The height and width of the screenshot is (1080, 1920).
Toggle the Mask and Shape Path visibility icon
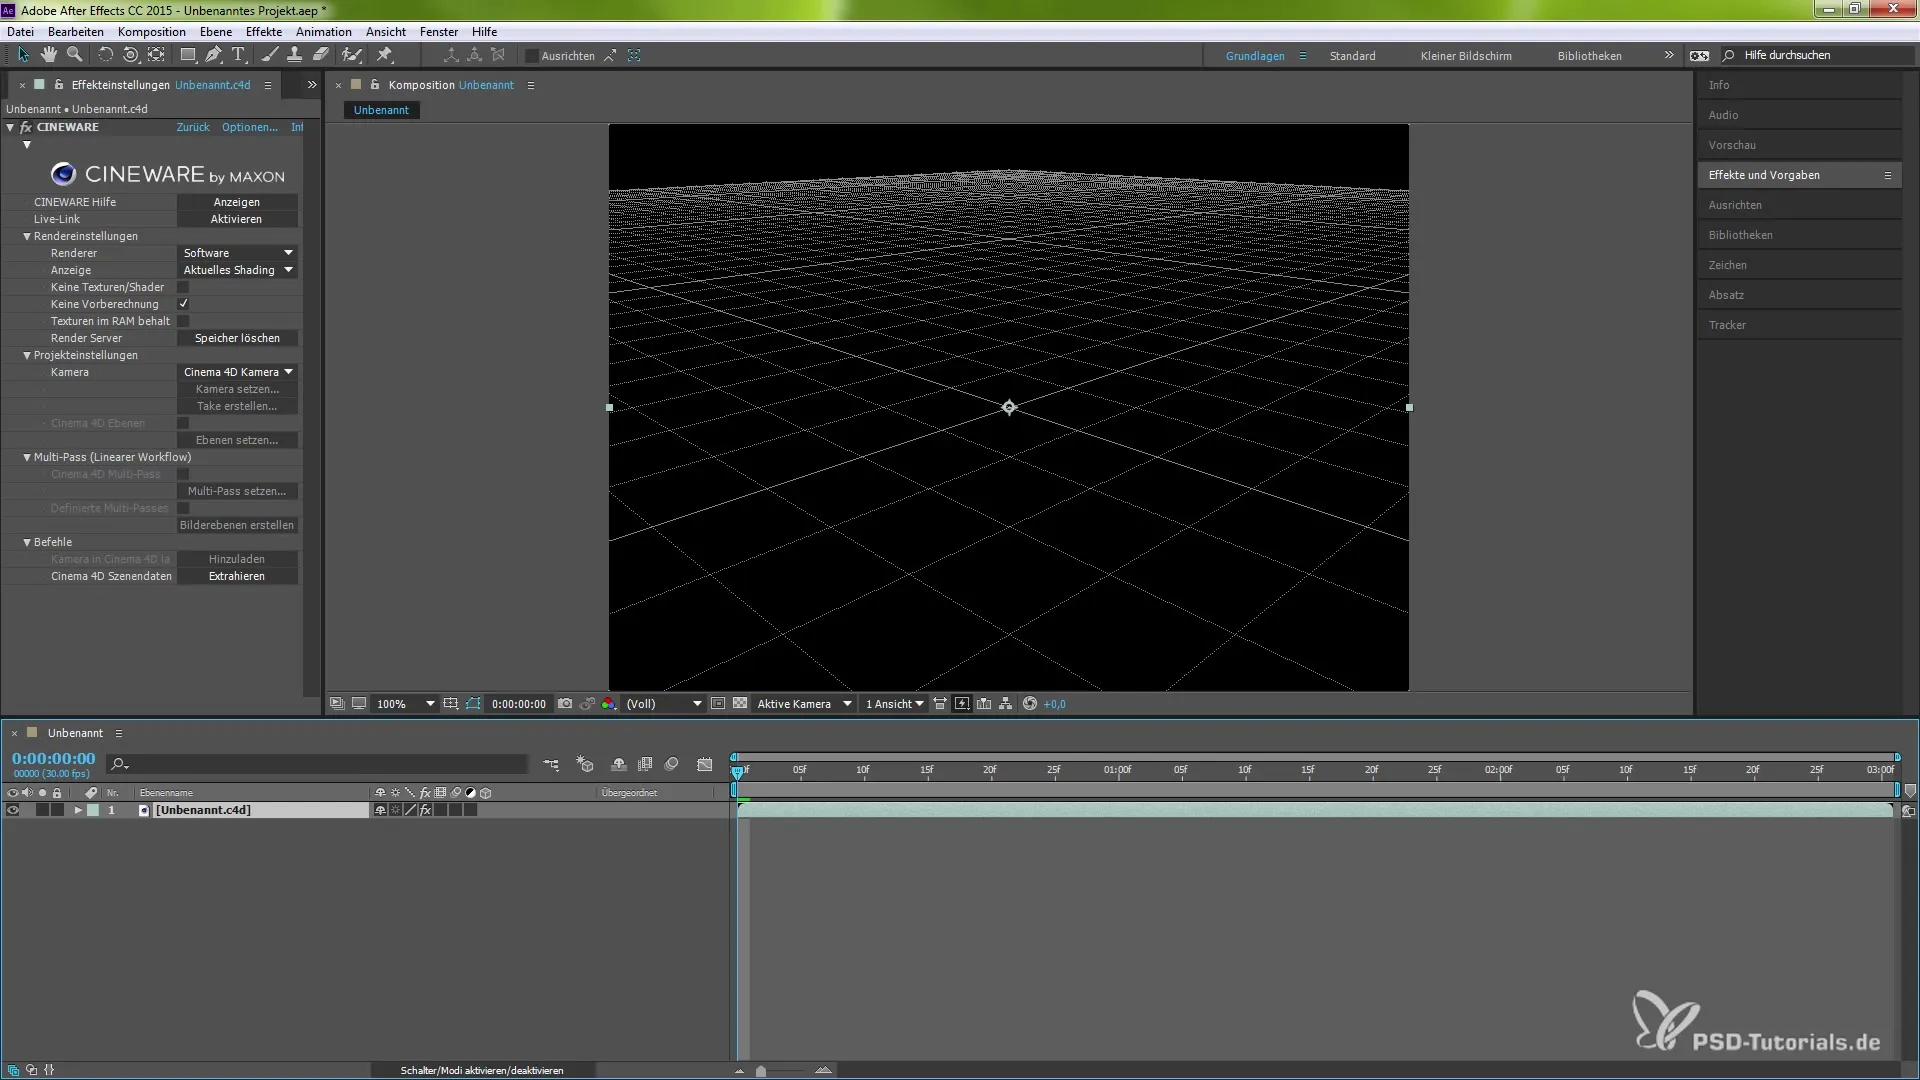(x=473, y=704)
